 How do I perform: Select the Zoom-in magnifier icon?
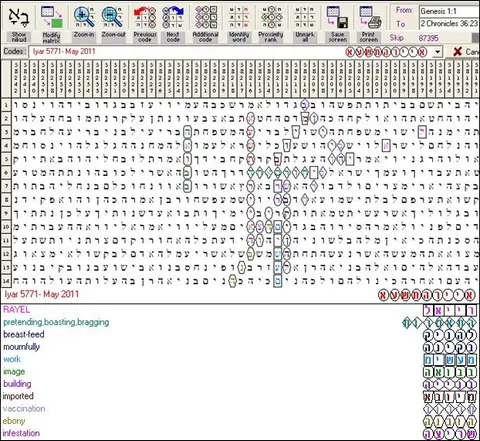[84, 17]
